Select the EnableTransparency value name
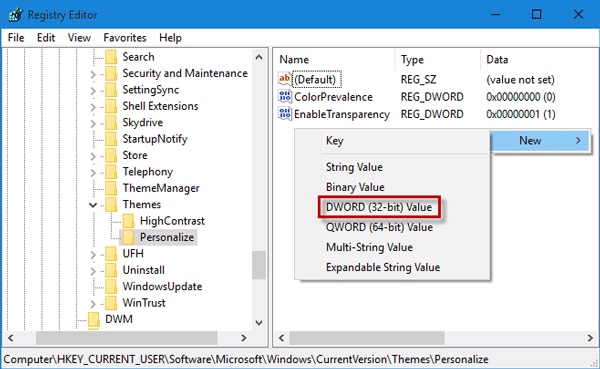This screenshot has width=600, height=369. (x=342, y=114)
